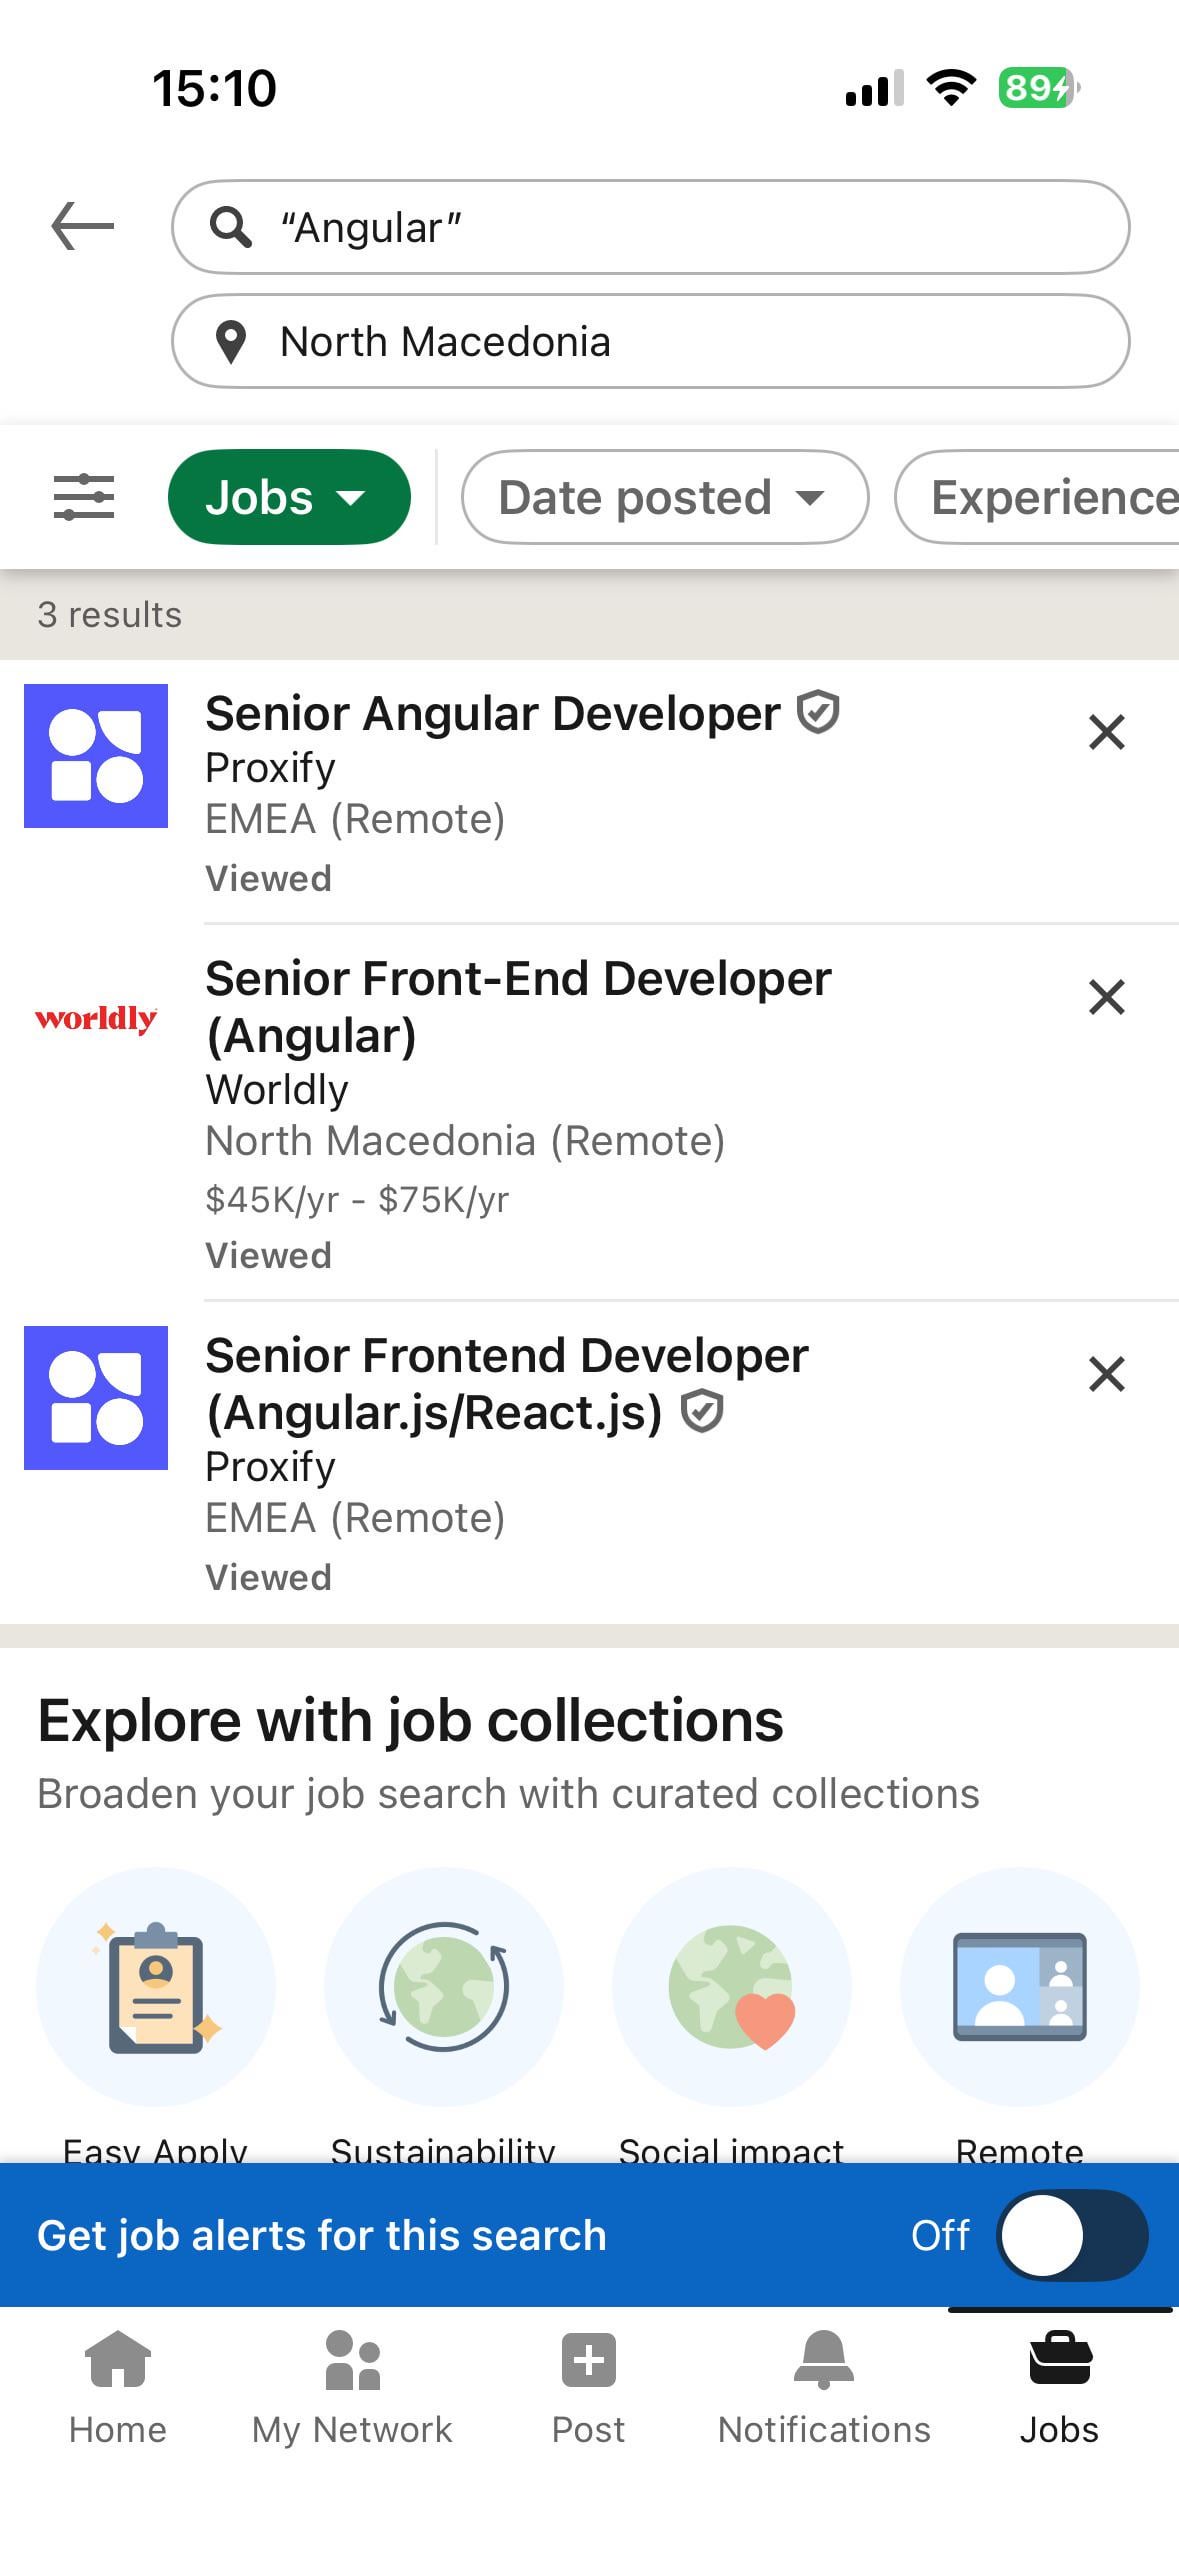Open the Remote jobs collection icon

(1019, 1986)
